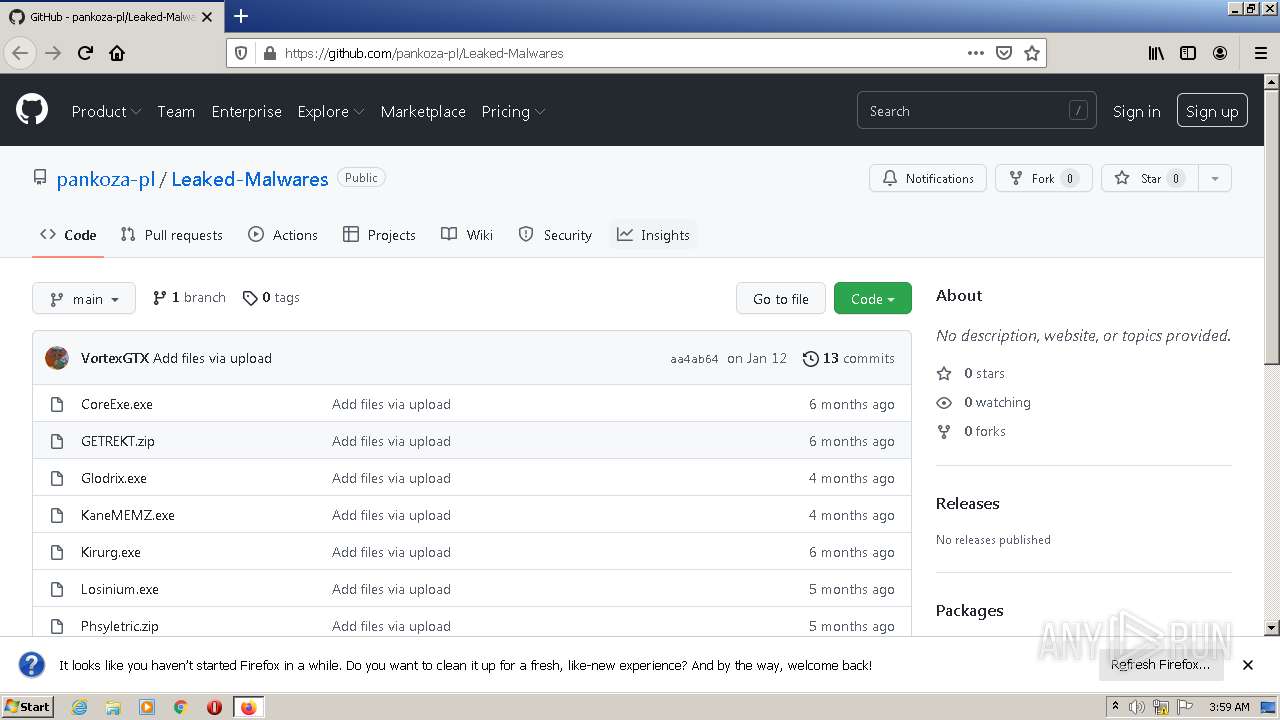Launch Chrome from the taskbar

(180, 707)
